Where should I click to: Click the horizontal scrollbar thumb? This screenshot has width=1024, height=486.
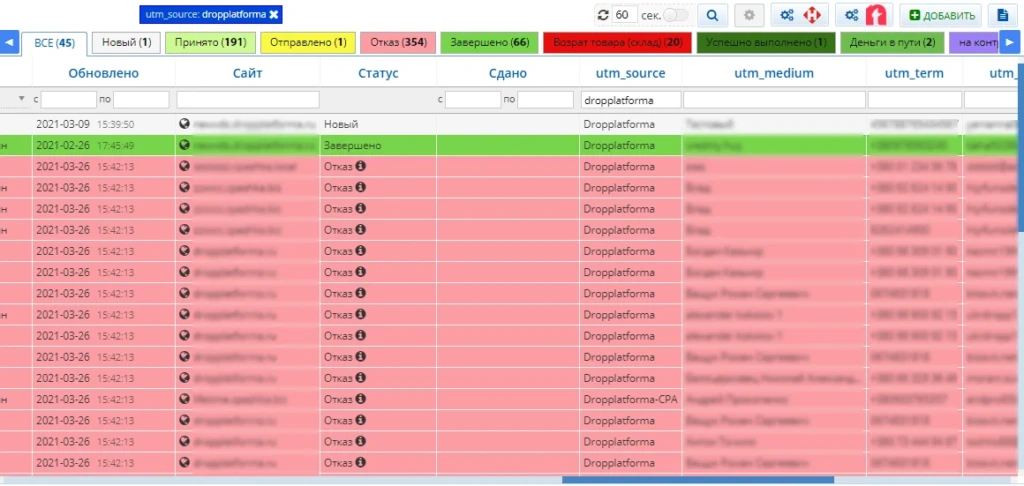point(697,479)
